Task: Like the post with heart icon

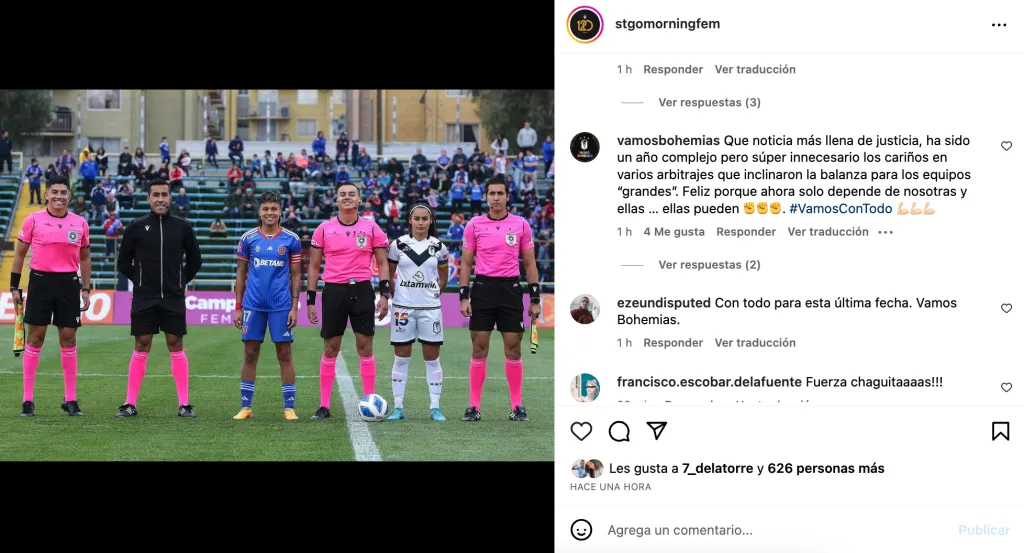Action: point(581,432)
